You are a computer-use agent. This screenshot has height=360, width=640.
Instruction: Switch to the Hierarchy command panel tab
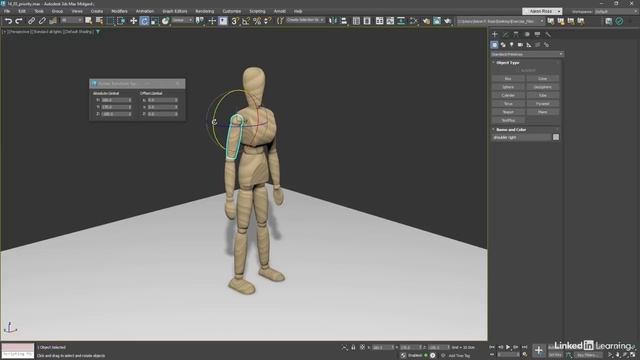[x=516, y=34]
